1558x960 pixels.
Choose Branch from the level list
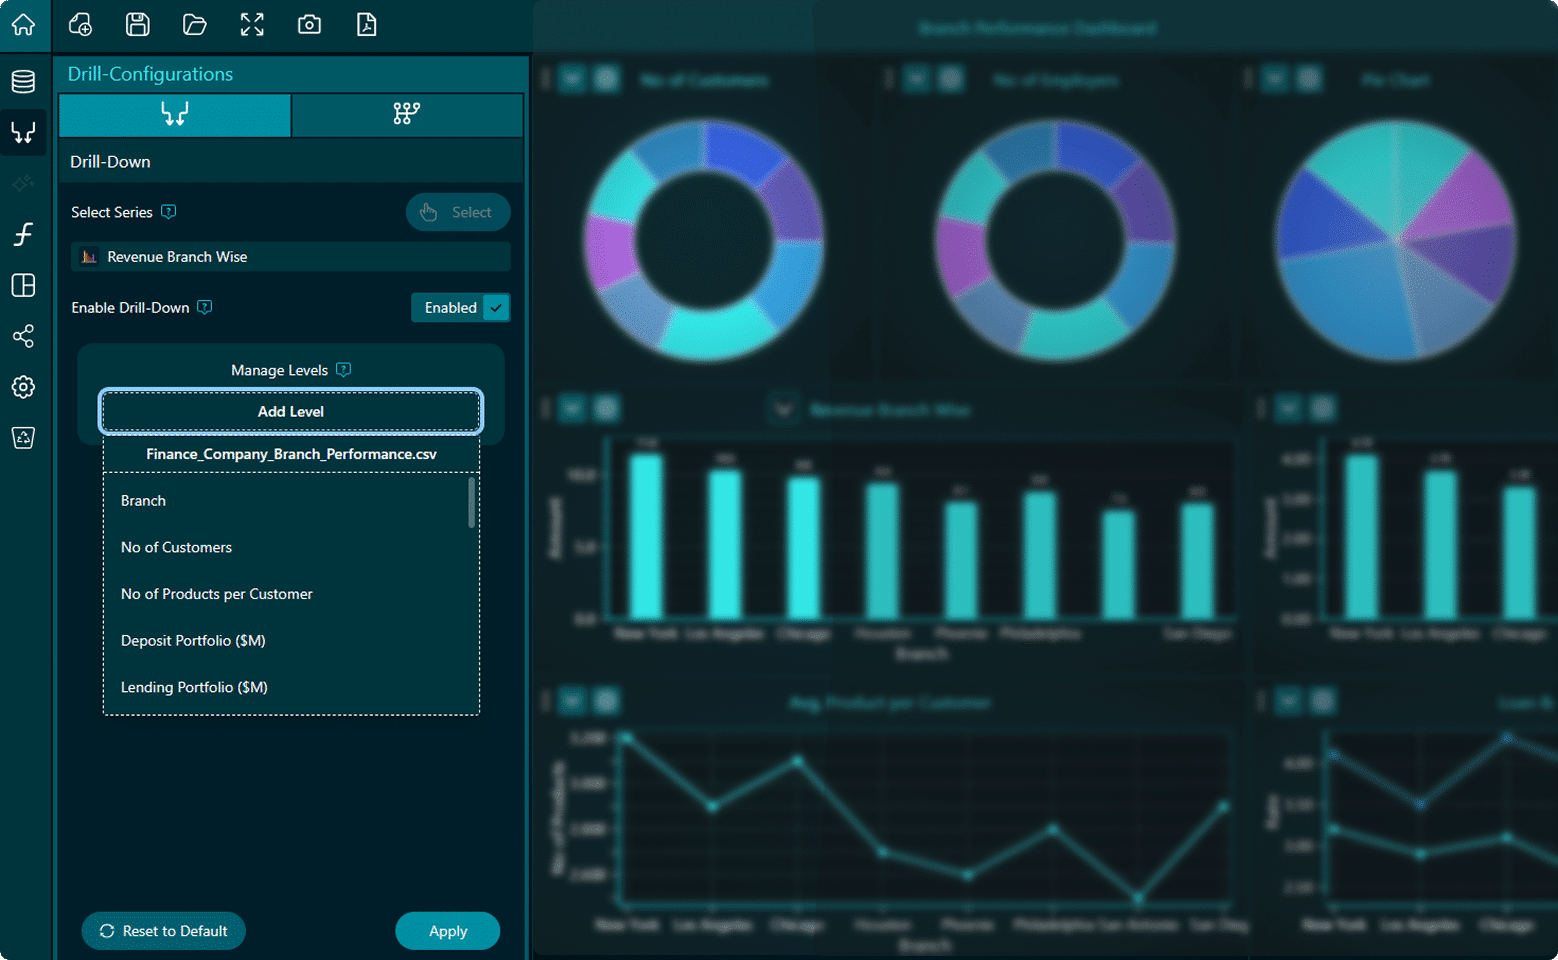tap(143, 501)
